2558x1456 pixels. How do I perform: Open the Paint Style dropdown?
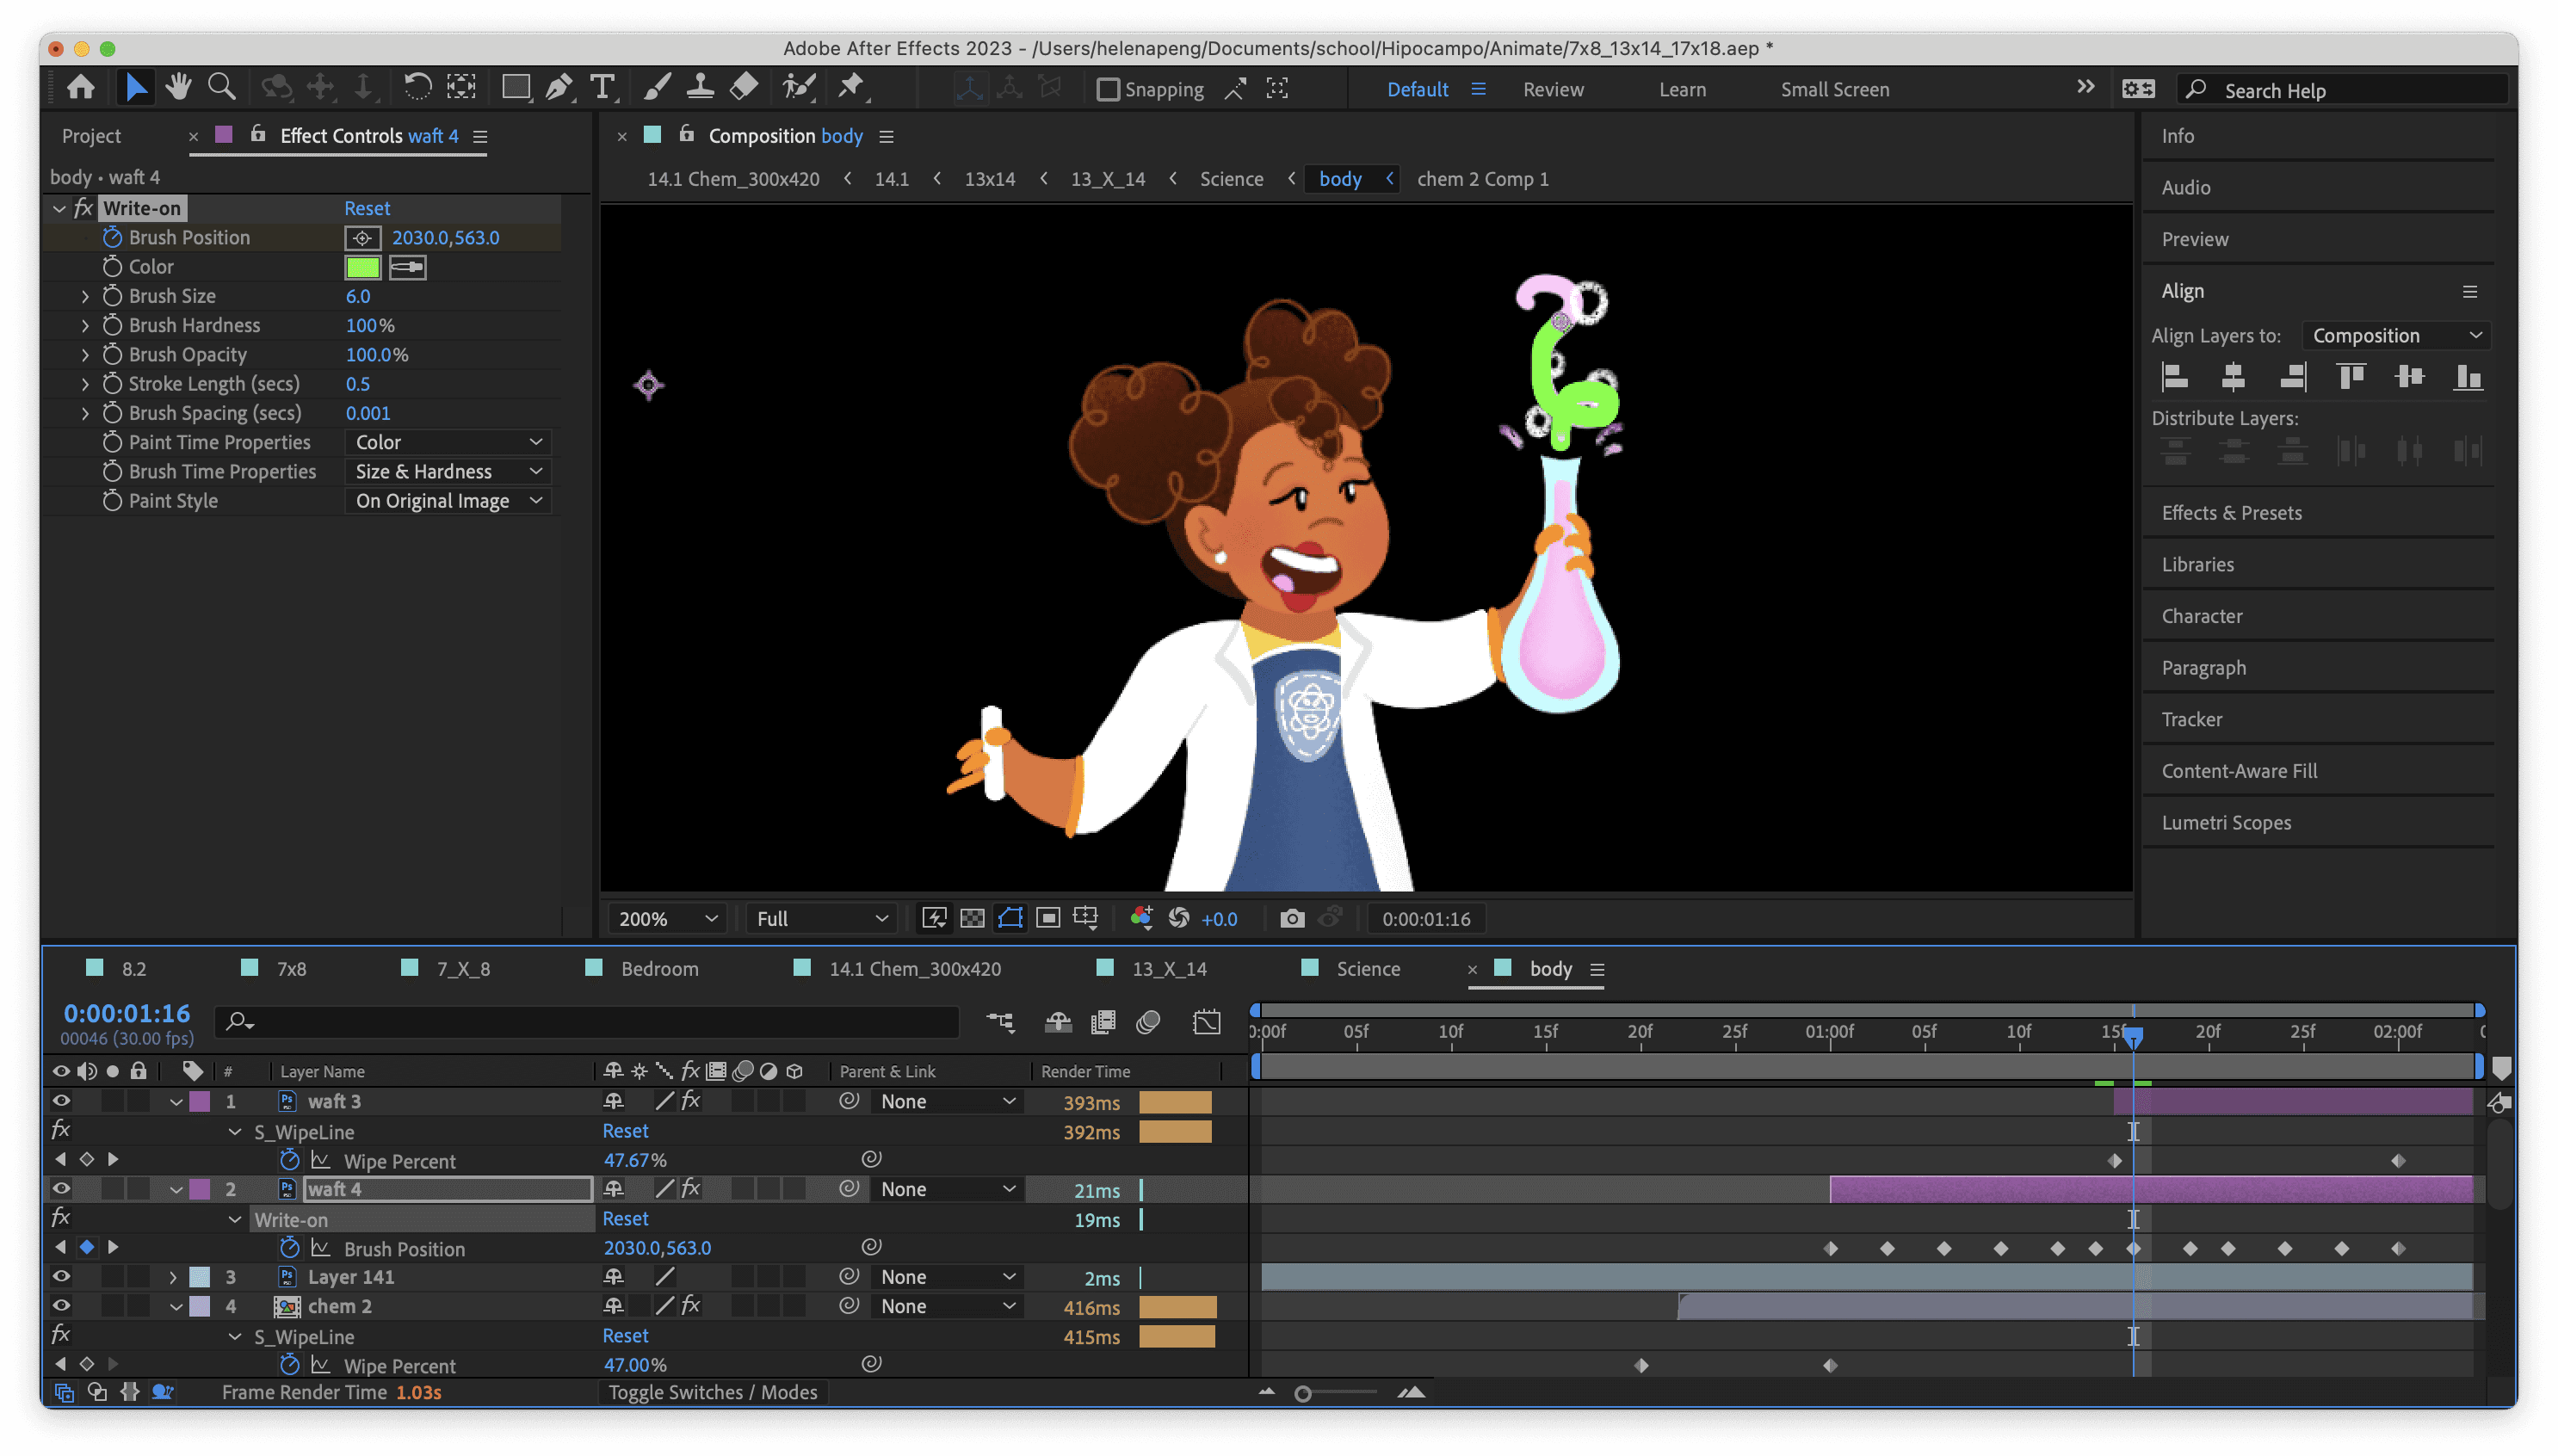[x=448, y=501]
